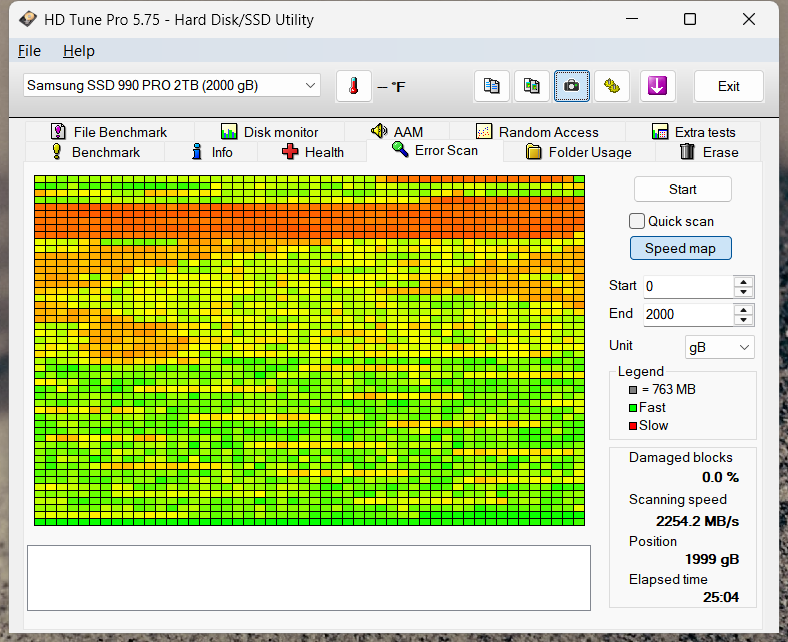
Task: Switch to the Erase tab
Action: coord(709,152)
